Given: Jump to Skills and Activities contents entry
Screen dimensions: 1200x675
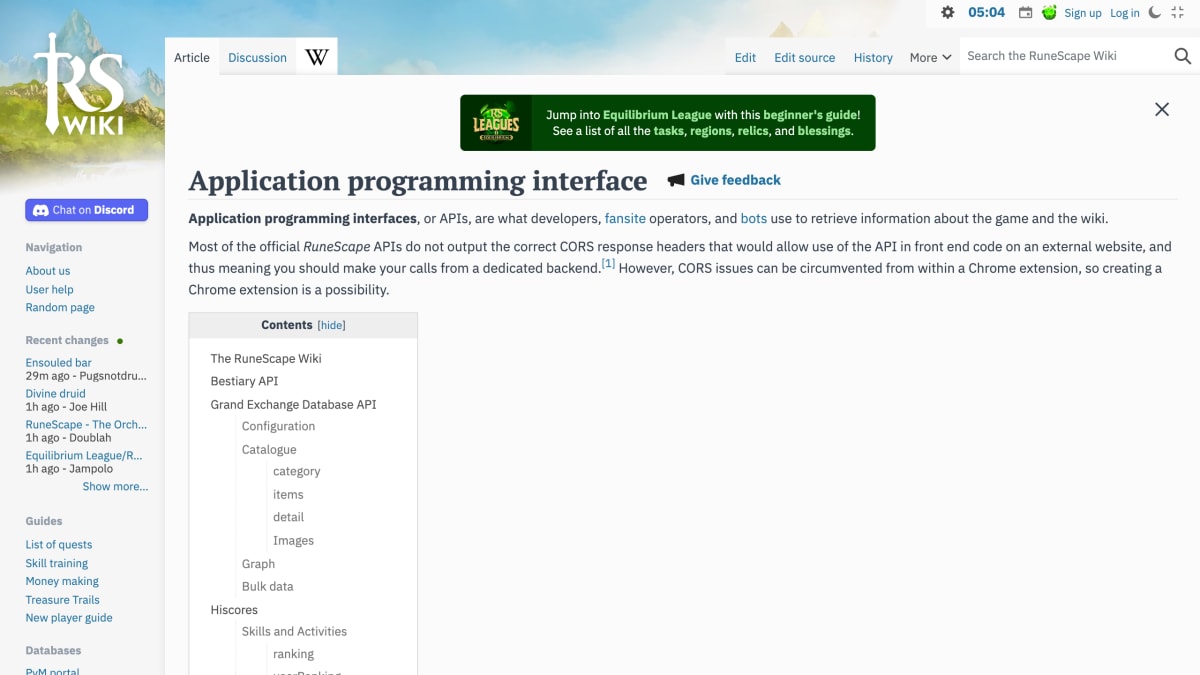Looking at the screenshot, I should pos(294,631).
